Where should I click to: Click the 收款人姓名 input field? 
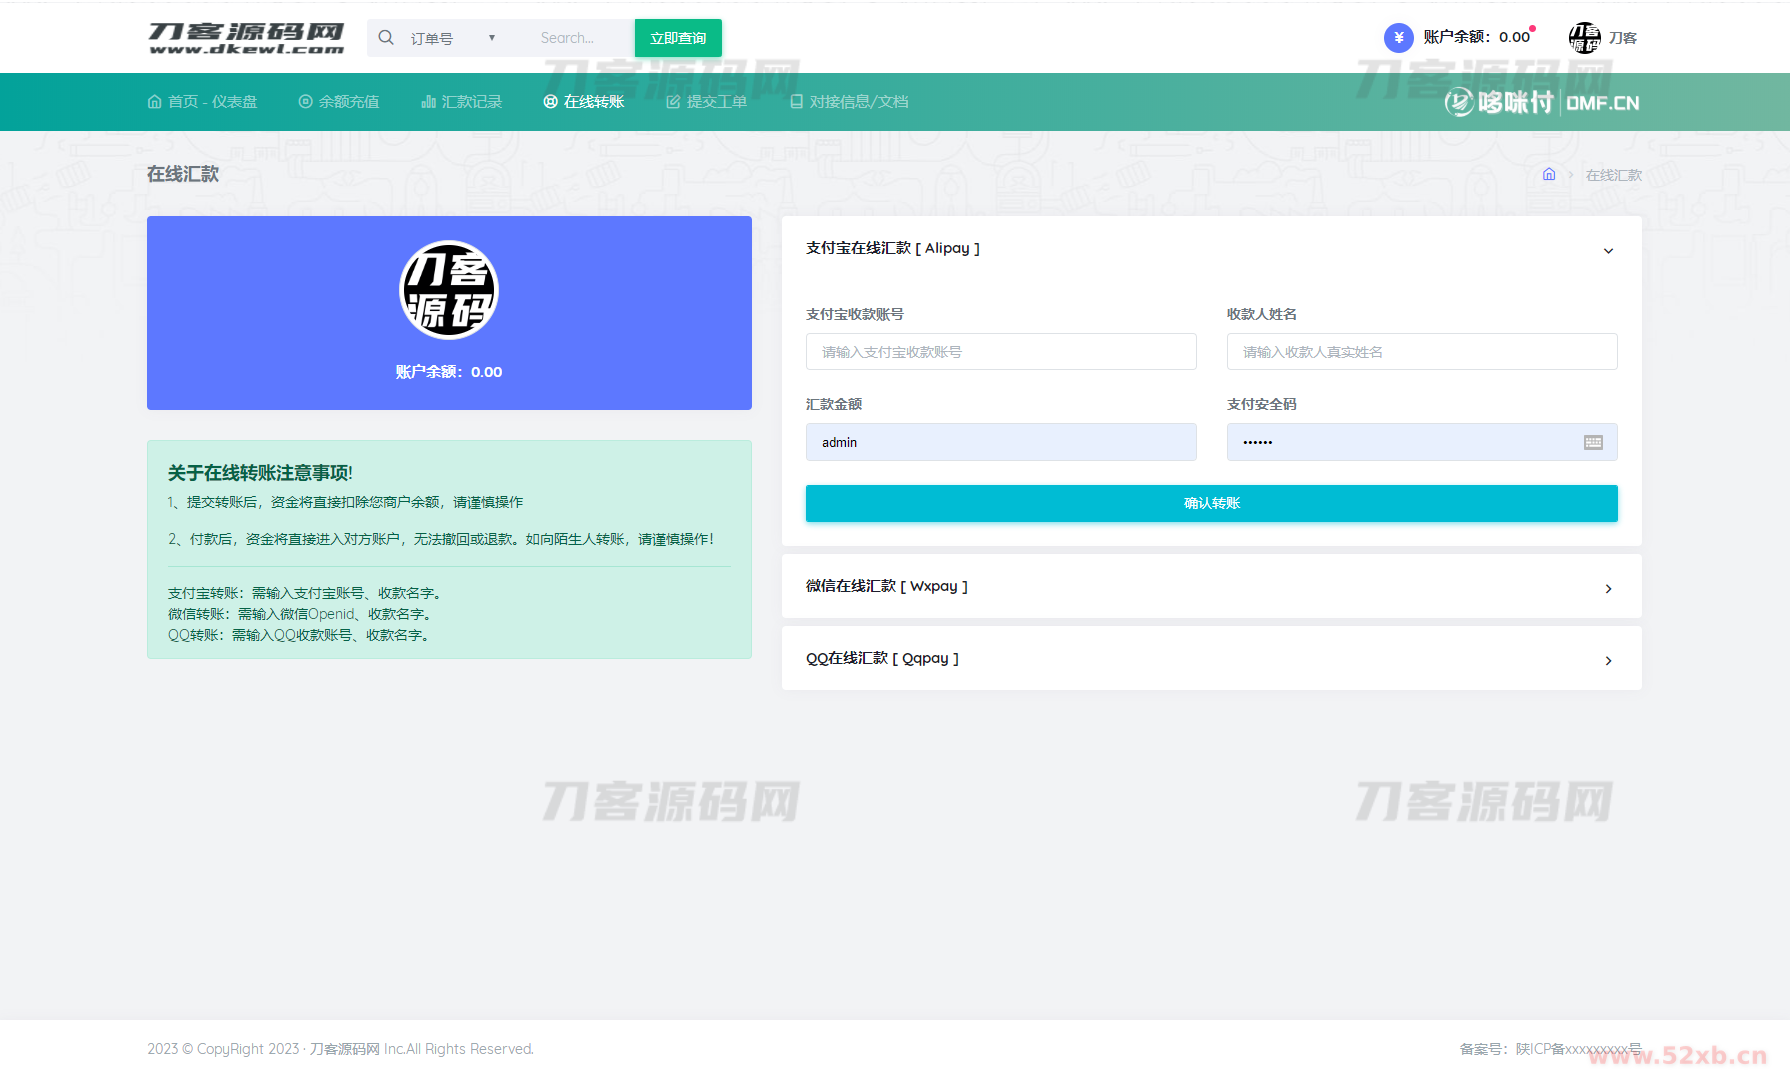pyautogui.click(x=1421, y=352)
